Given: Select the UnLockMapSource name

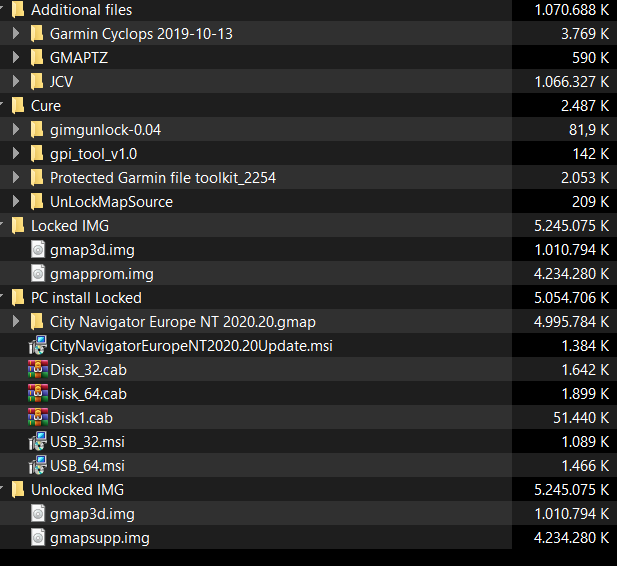Looking at the screenshot, I should pyautogui.click(x=111, y=202).
